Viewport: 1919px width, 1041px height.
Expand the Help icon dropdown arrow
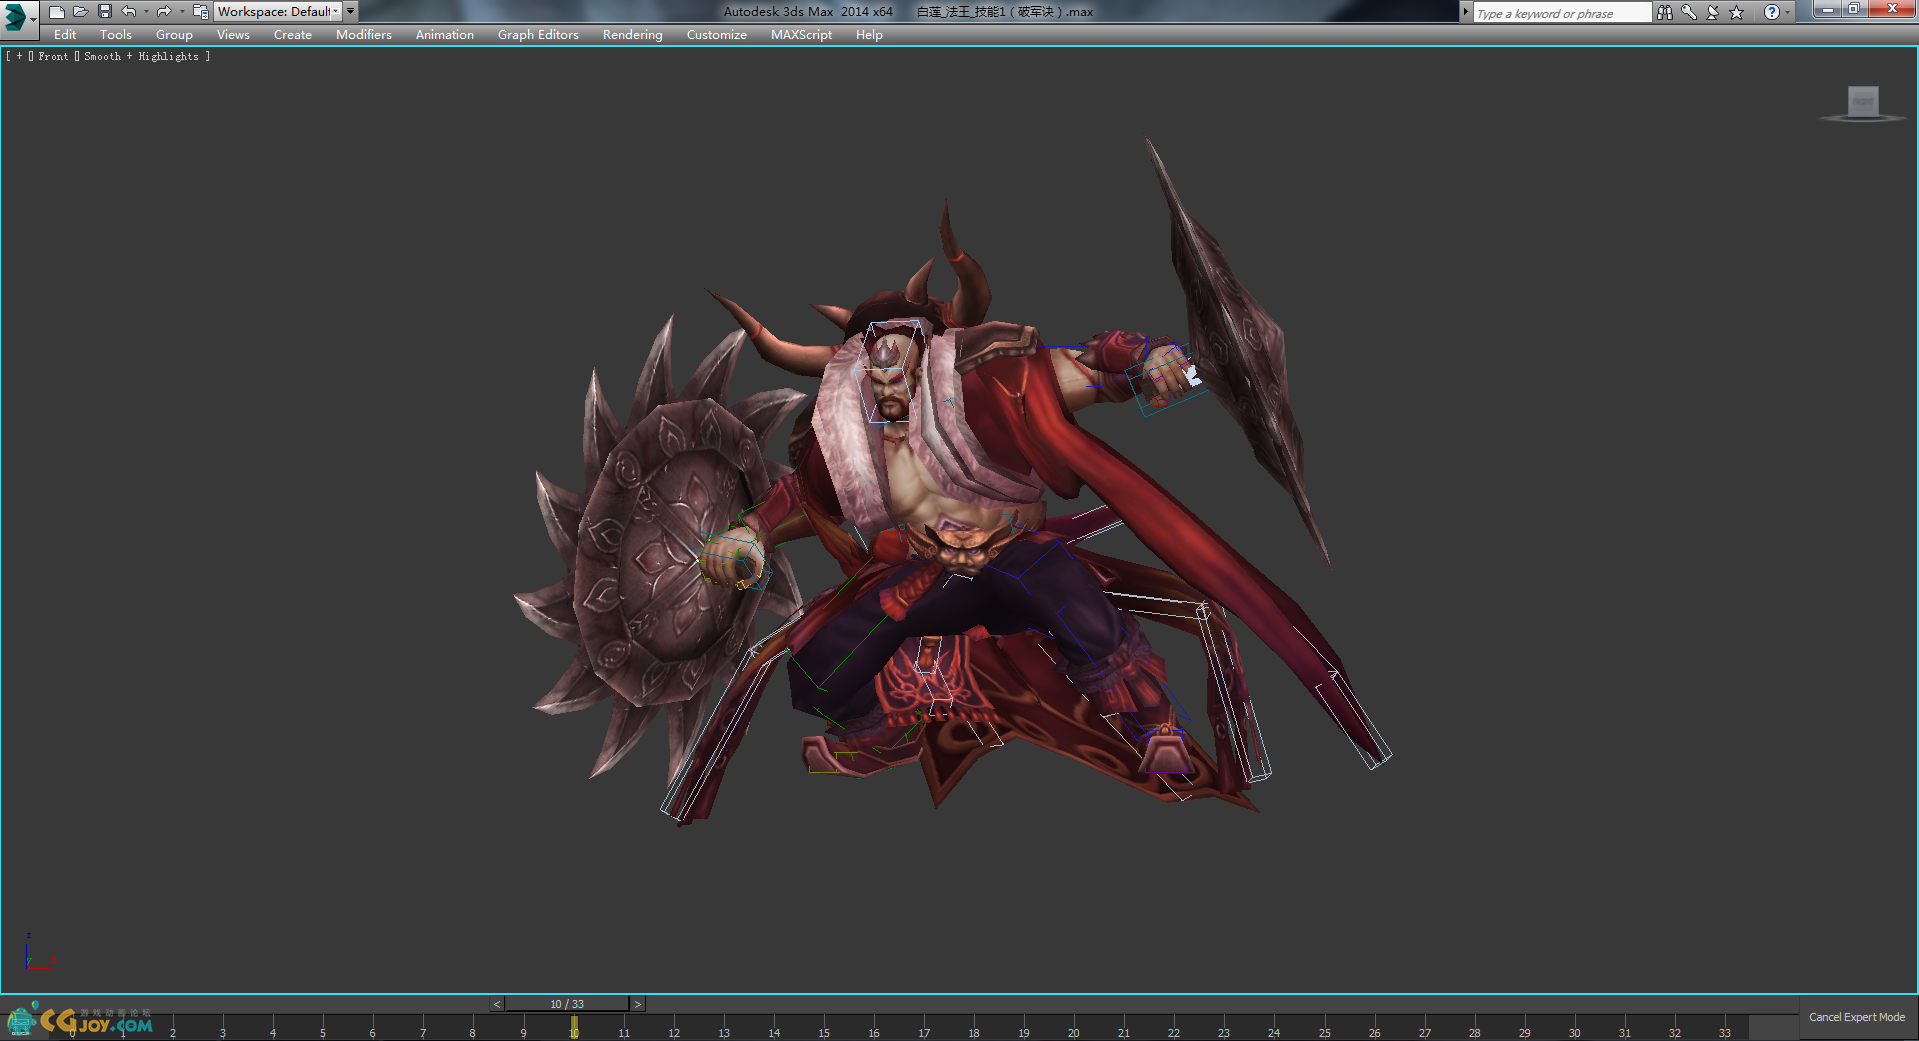pyautogui.click(x=1788, y=12)
